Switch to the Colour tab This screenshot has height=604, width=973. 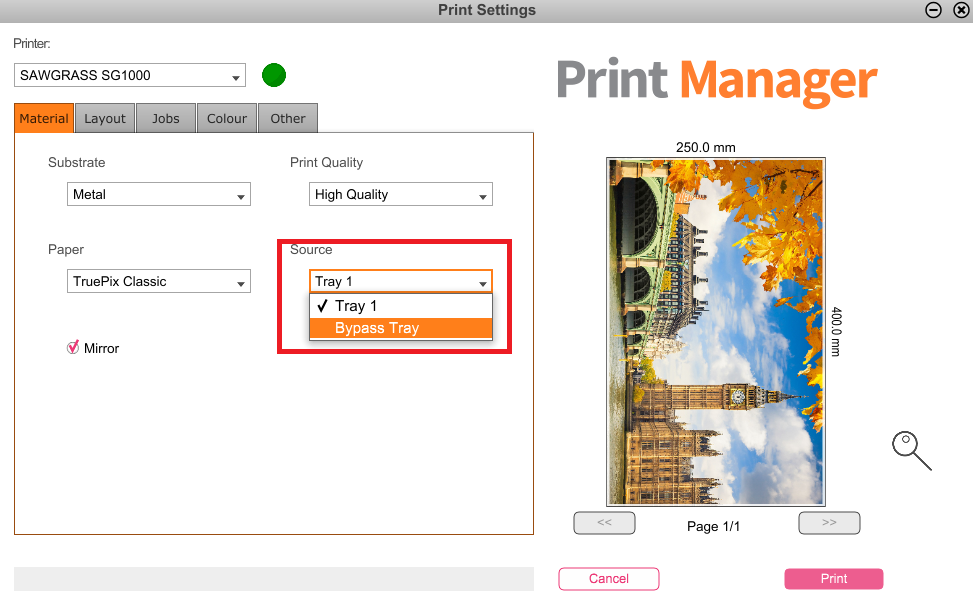coord(226,118)
